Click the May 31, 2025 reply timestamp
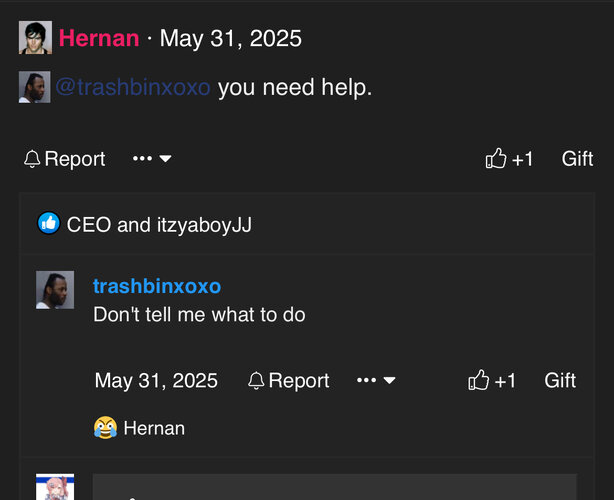 [156, 381]
